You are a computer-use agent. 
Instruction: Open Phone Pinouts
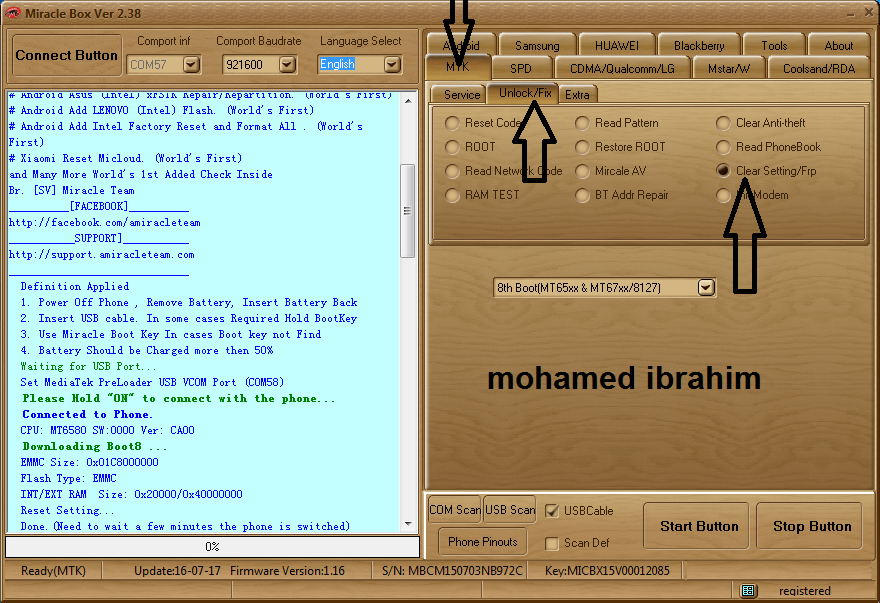click(483, 542)
